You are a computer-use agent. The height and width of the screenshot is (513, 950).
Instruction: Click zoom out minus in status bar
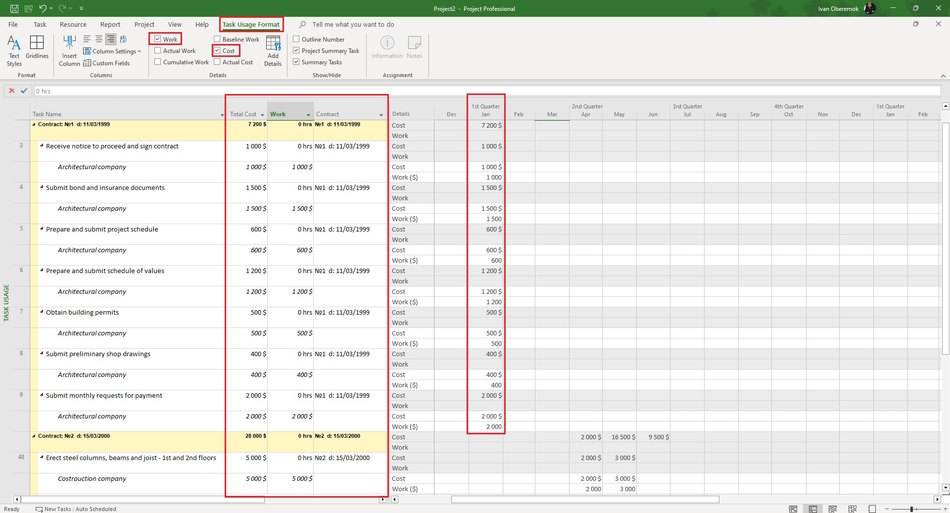(887, 509)
